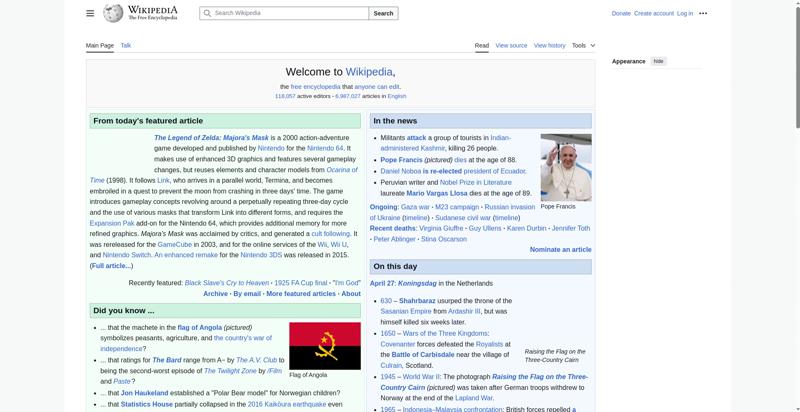Select the Read tab
Viewport: 800px width, 412px height.
tap(482, 45)
